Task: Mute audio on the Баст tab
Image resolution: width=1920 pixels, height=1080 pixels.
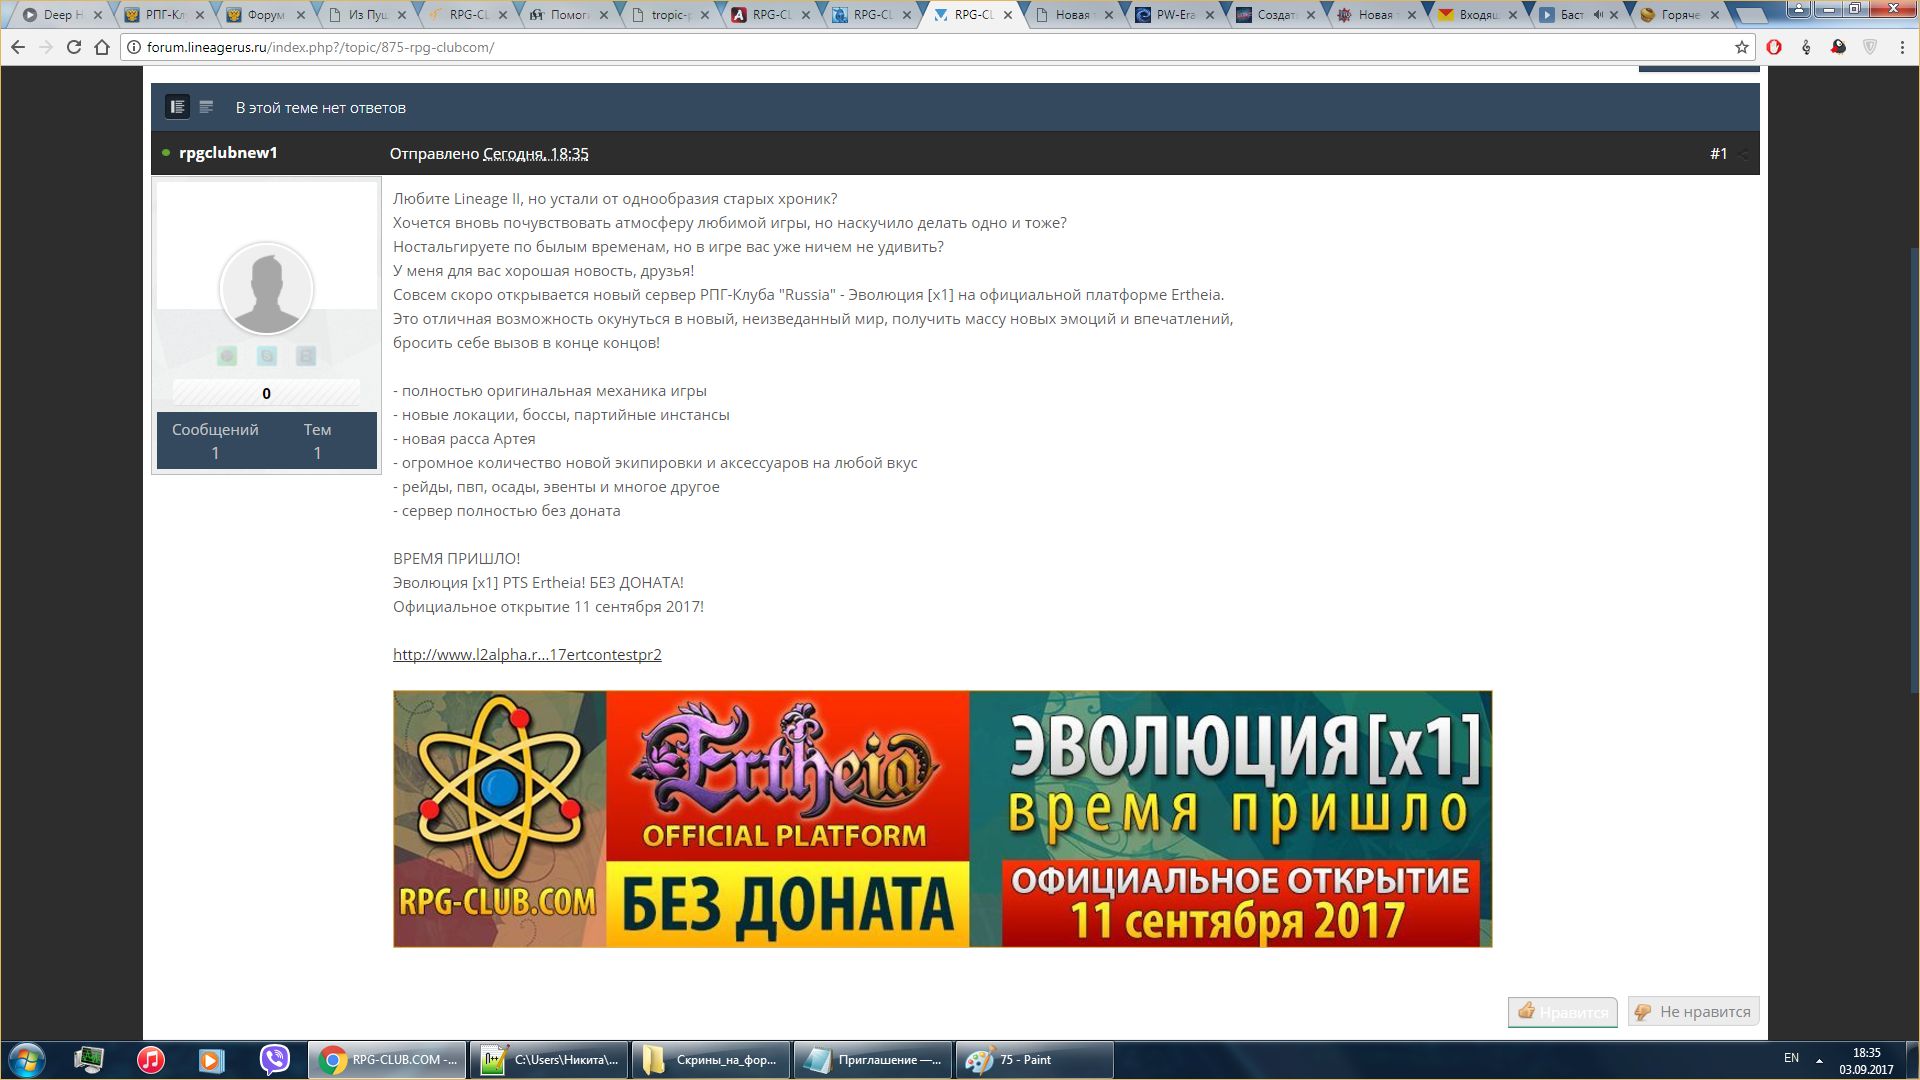Action: pyautogui.click(x=1597, y=15)
